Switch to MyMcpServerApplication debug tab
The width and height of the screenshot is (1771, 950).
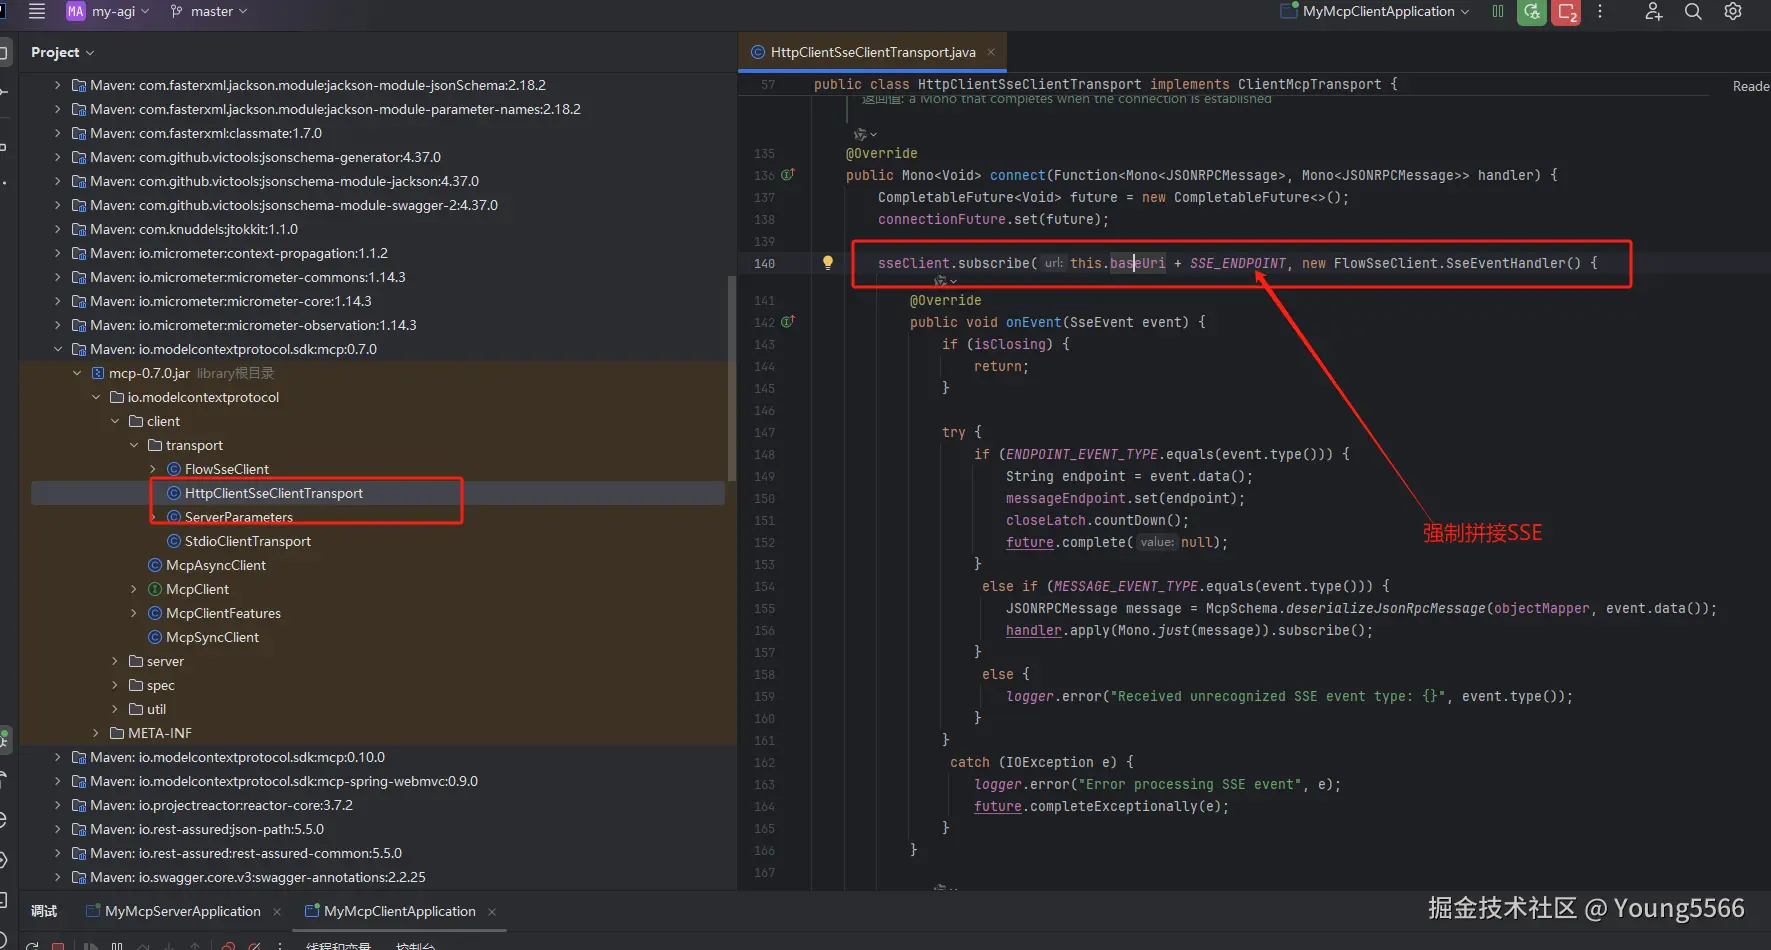tap(182, 911)
